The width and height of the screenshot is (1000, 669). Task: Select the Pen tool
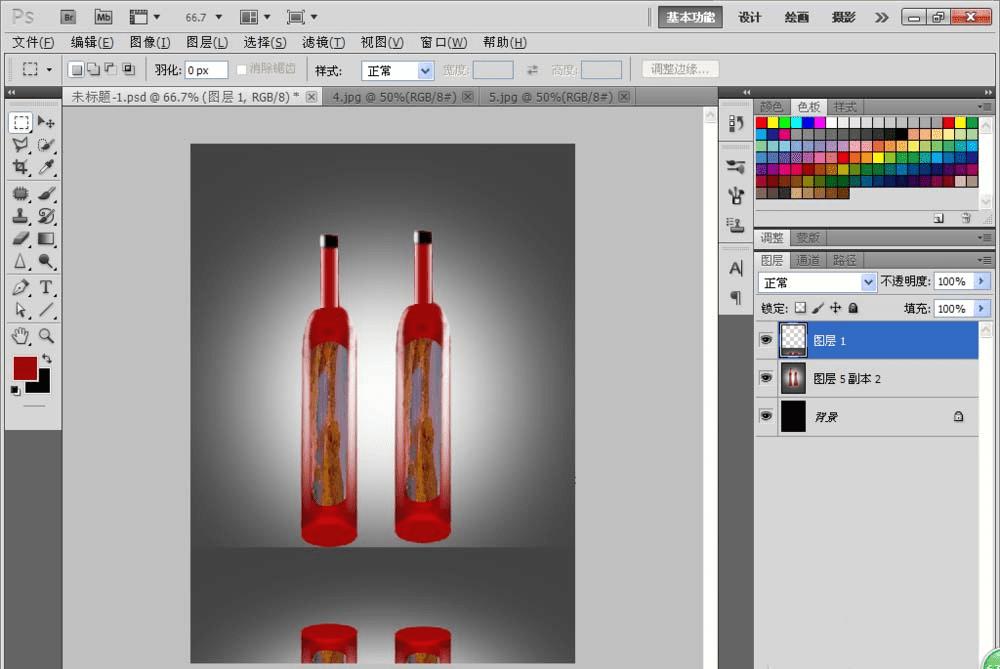click(x=20, y=287)
